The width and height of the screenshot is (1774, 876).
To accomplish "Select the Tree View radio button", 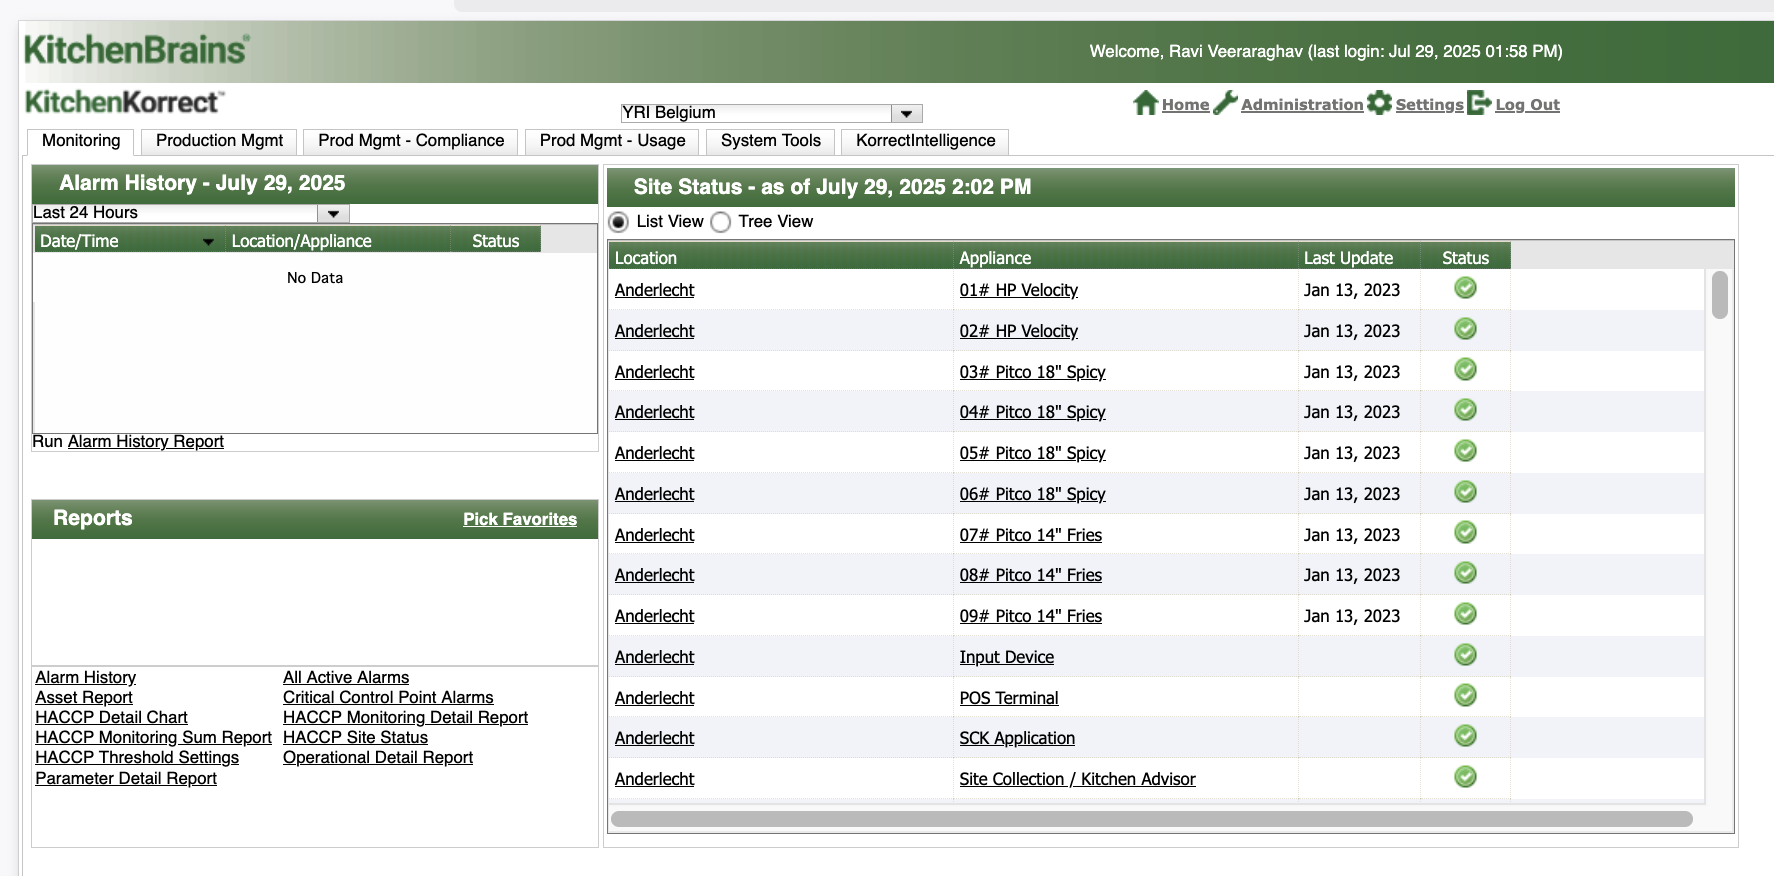I will [x=721, y=222].
